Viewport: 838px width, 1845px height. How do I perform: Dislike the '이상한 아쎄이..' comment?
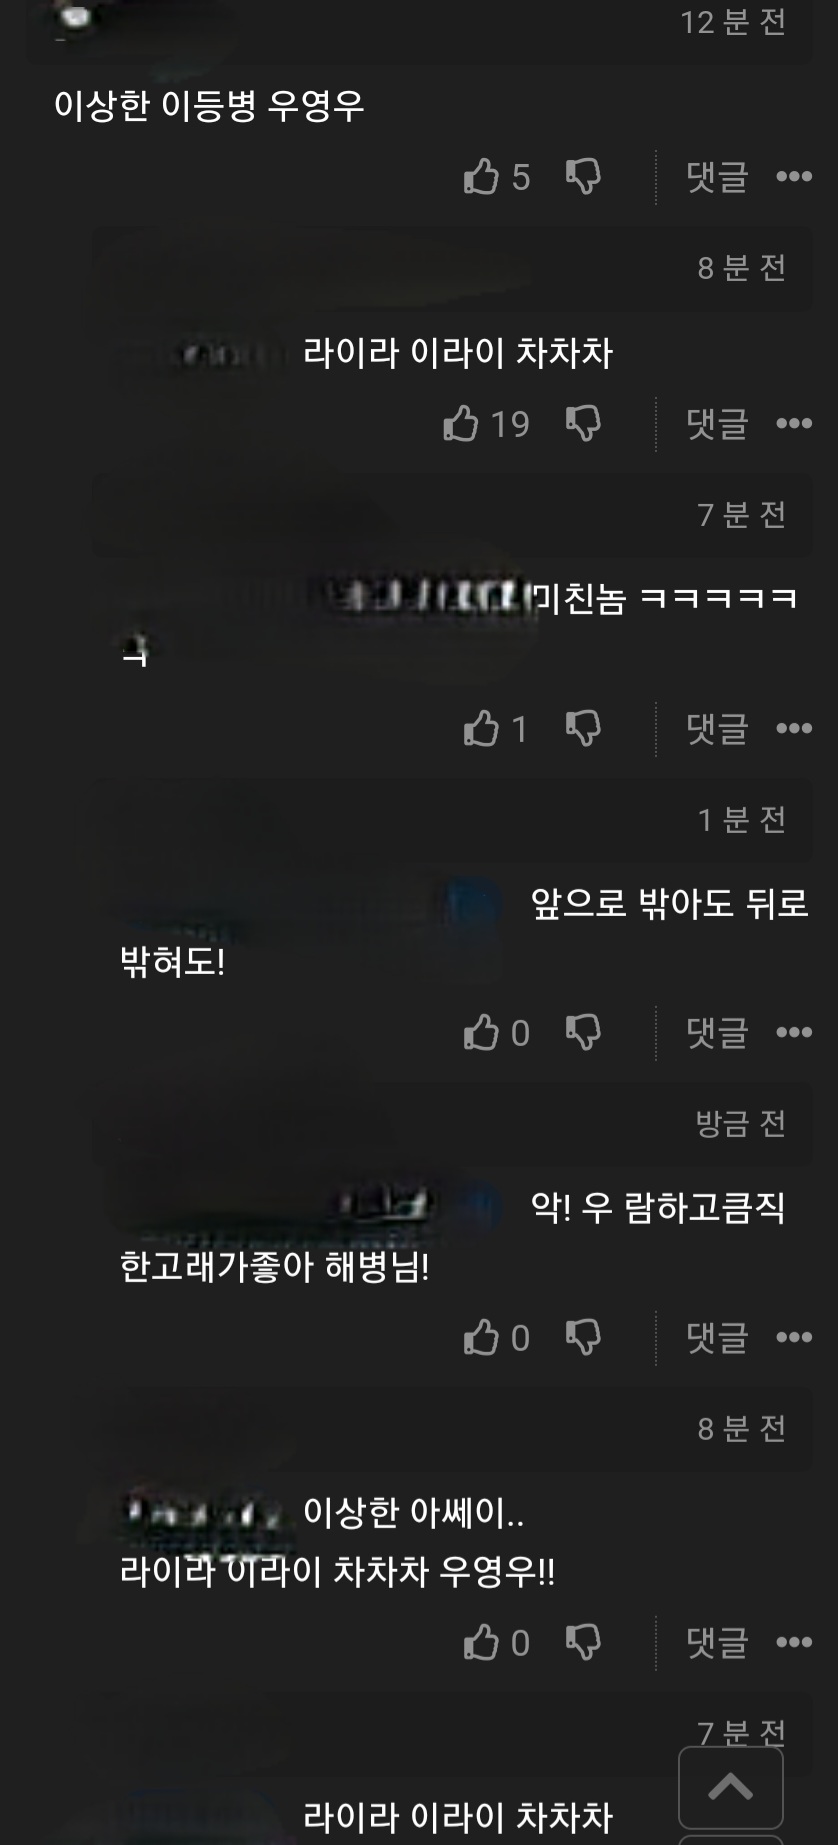click(x=583, y=1642)
